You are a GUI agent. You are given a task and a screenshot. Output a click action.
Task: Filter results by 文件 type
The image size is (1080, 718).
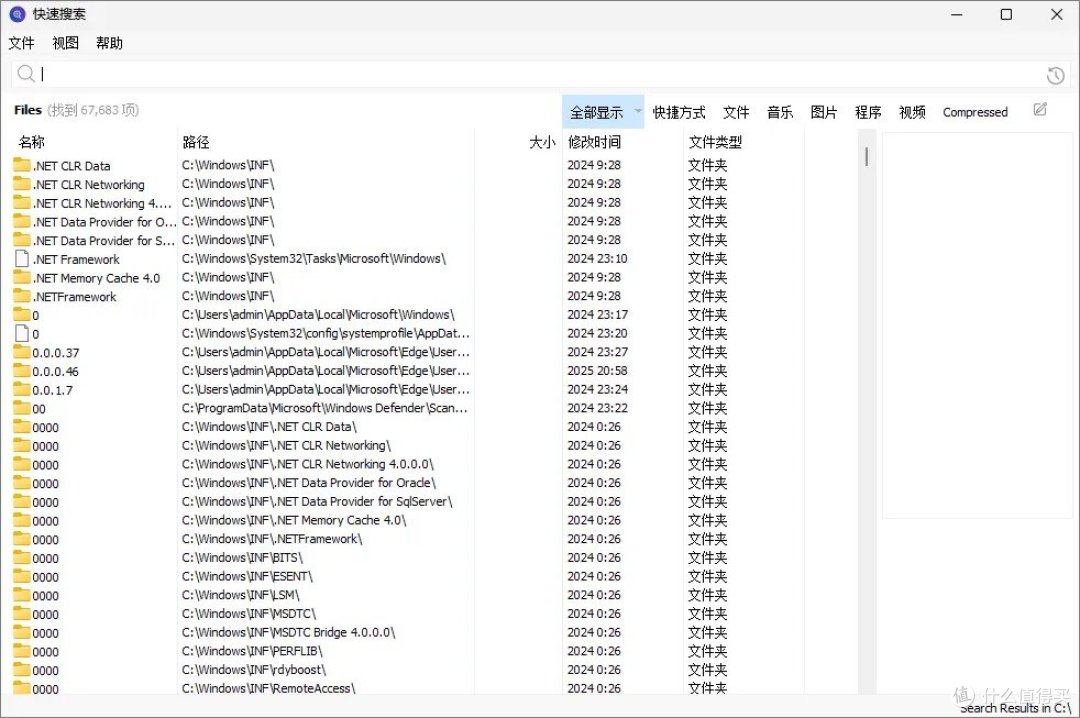[736, 112]
